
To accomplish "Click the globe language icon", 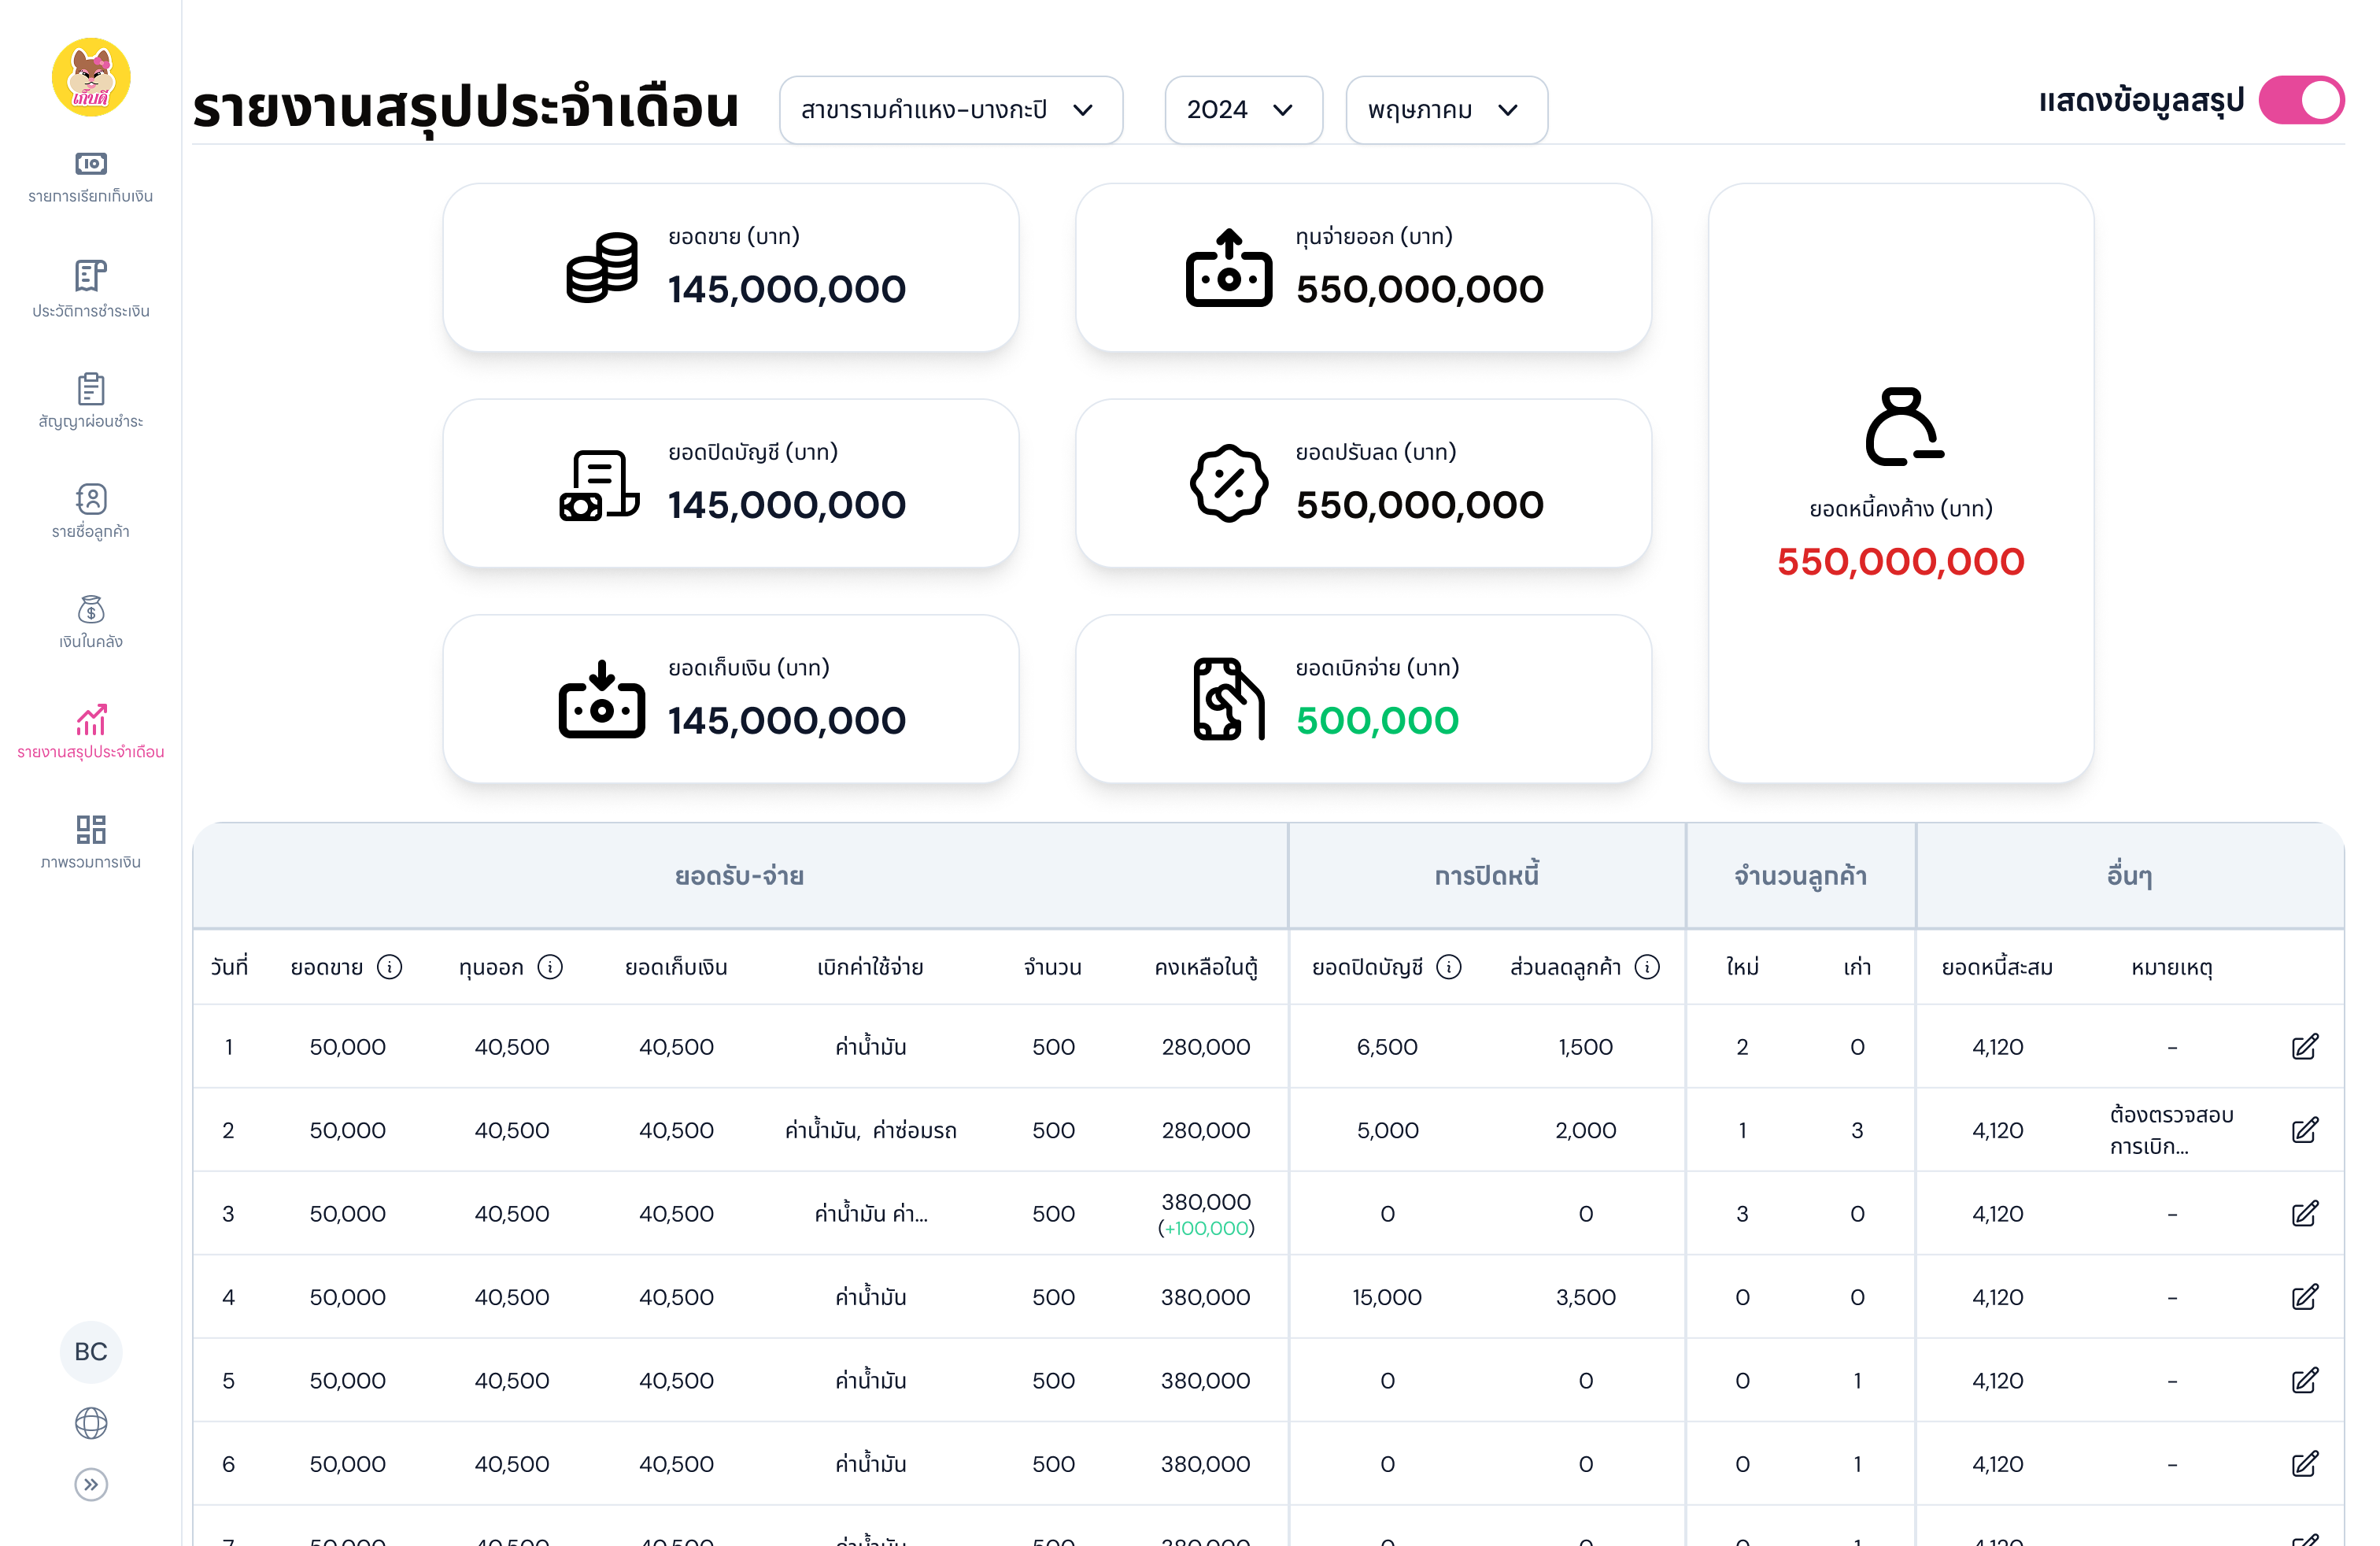I will point(91,1423).
